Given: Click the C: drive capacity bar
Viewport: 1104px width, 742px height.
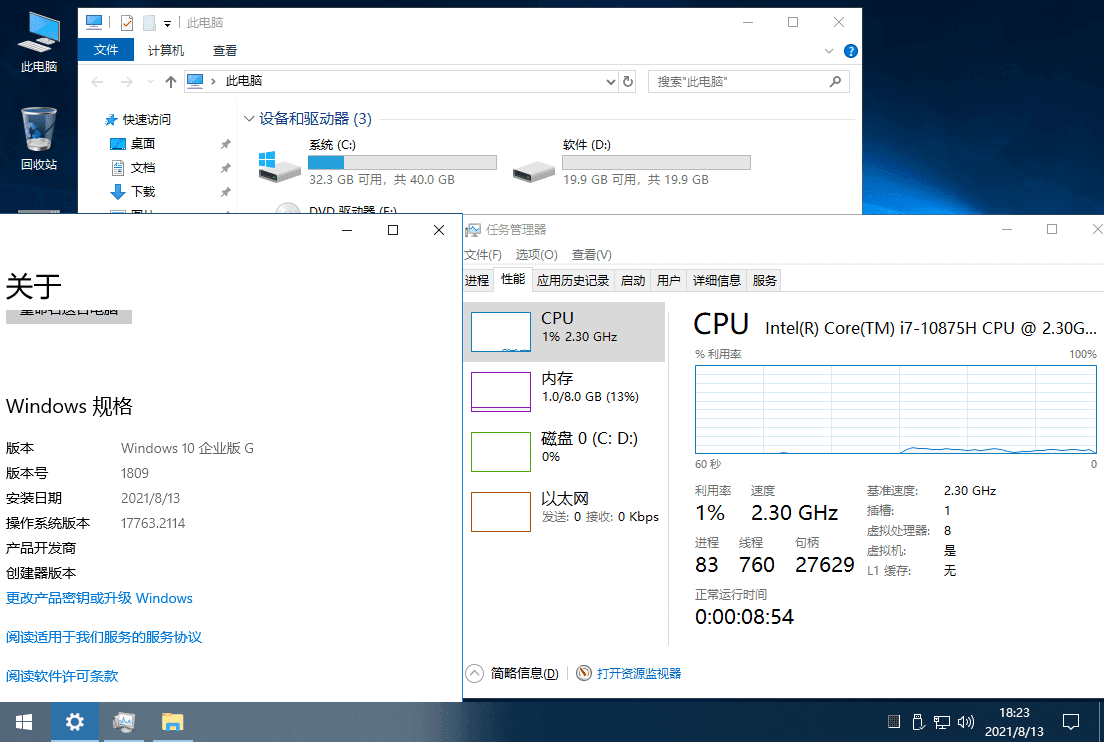Looking at the screenshot, I should pos(402,161).
